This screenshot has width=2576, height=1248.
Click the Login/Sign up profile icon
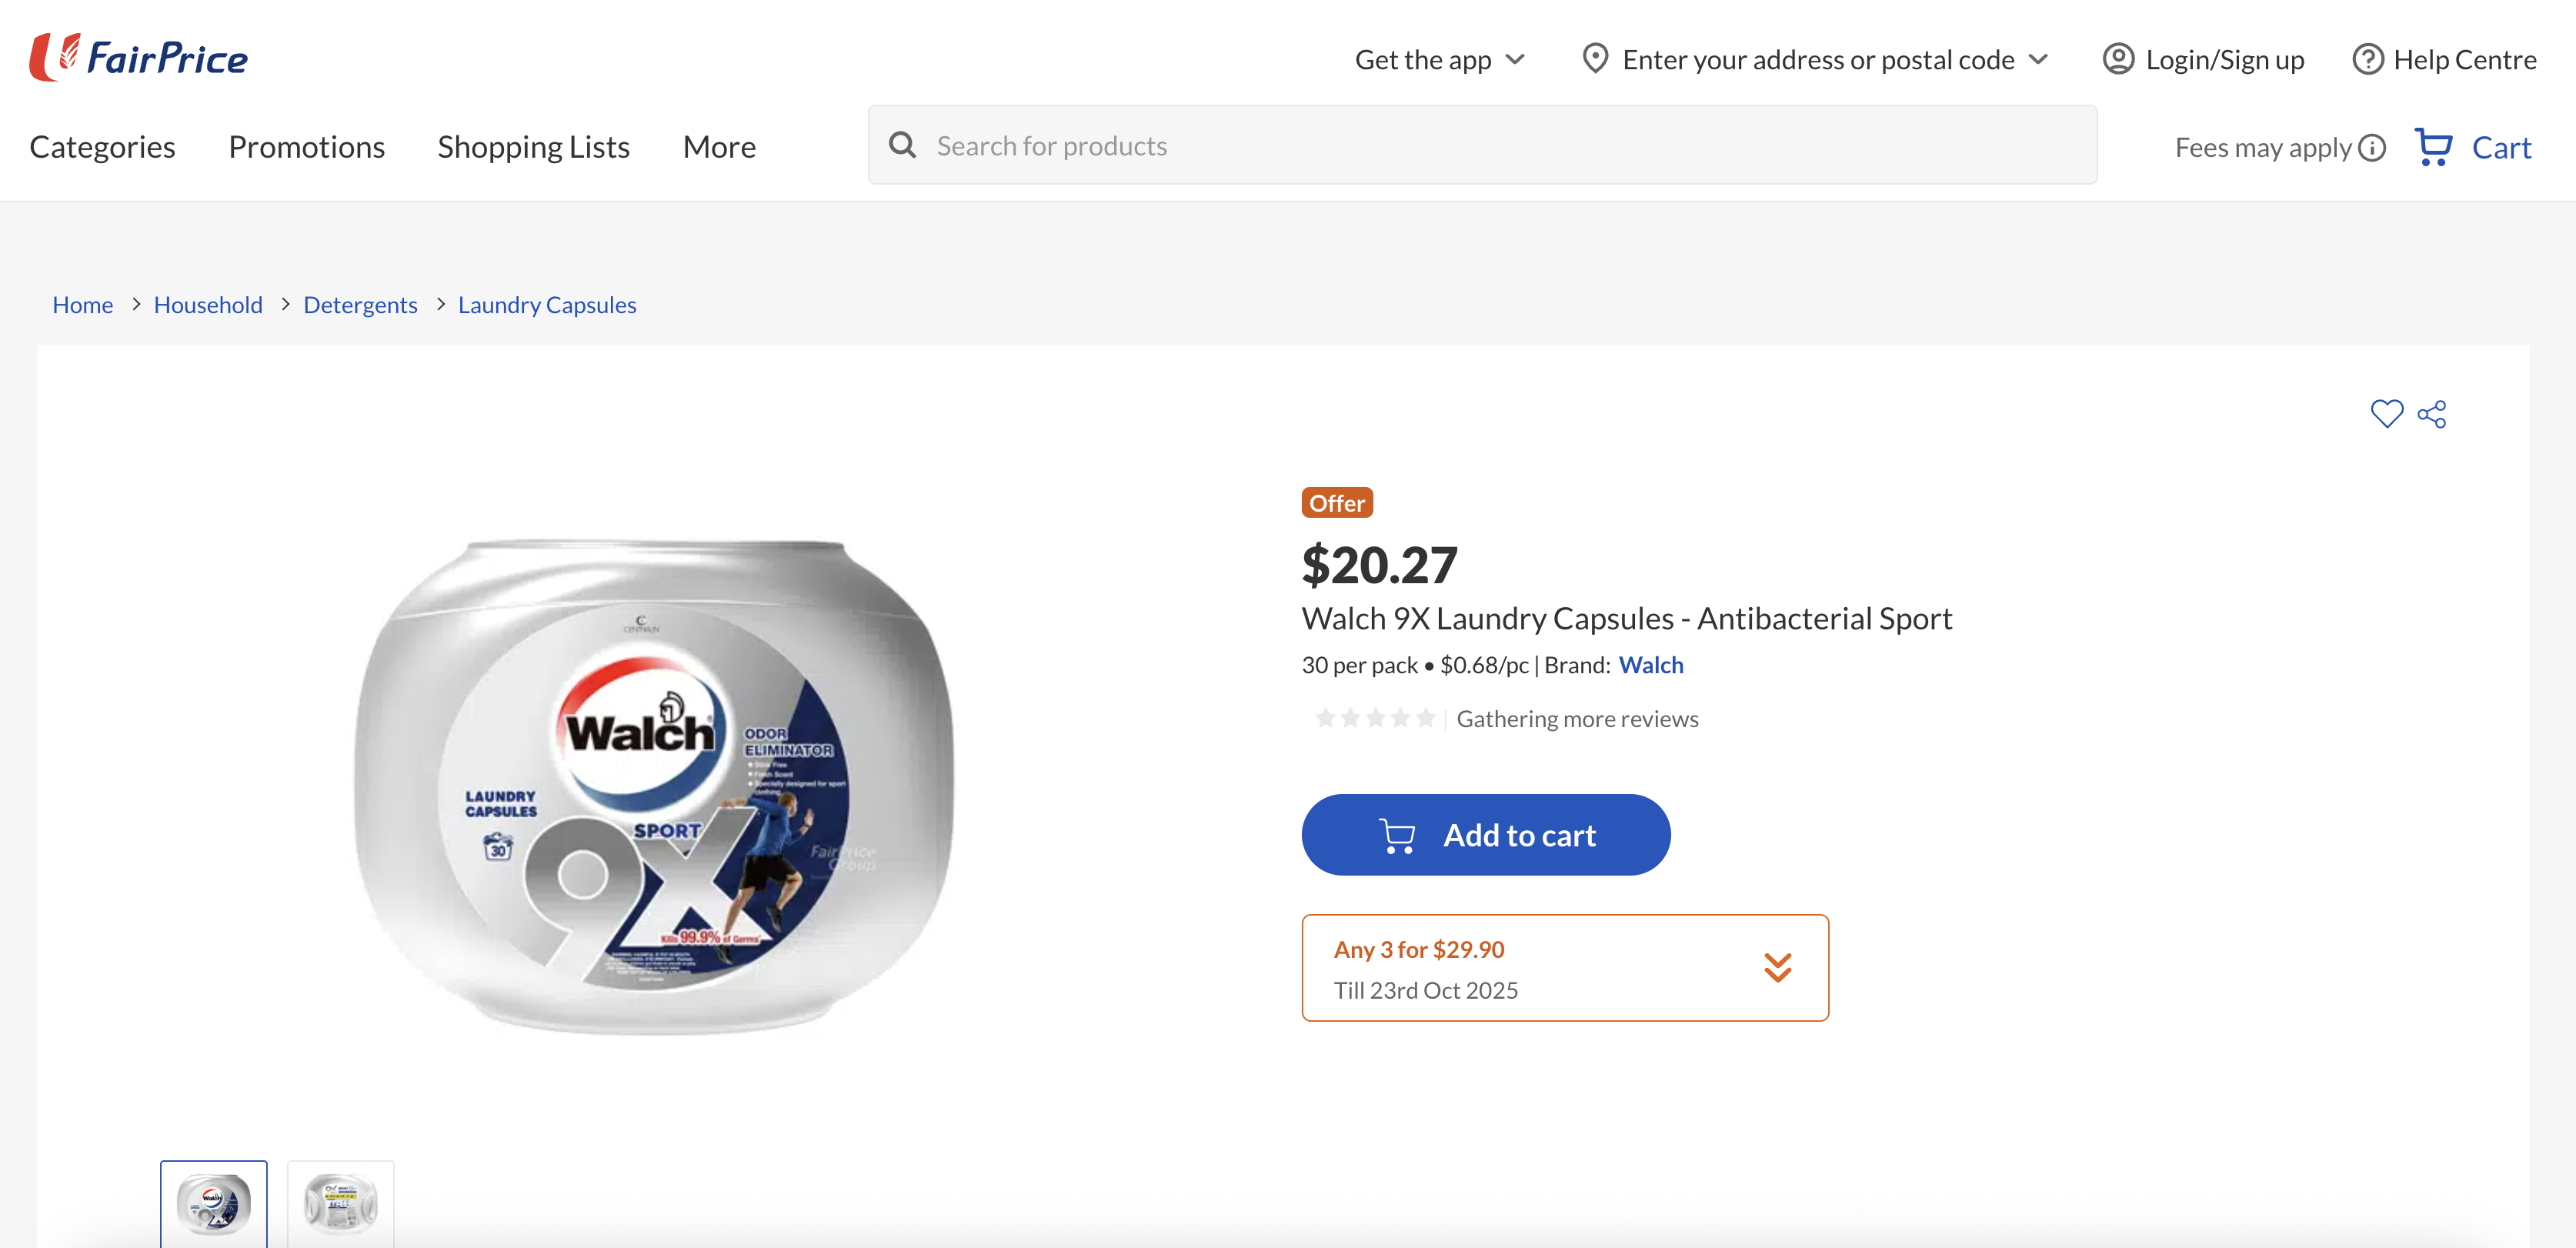tap(2118, 60)
